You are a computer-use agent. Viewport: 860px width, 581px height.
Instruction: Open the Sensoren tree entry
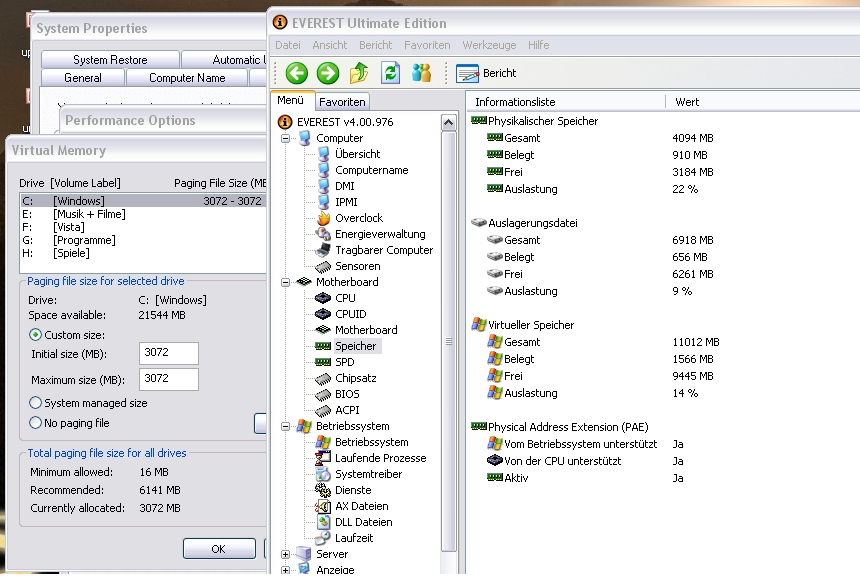[358, 266]
